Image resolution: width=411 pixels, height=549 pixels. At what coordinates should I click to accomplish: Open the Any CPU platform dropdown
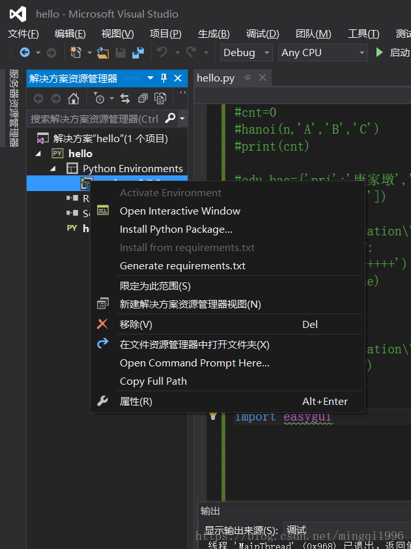pos(322,53)
